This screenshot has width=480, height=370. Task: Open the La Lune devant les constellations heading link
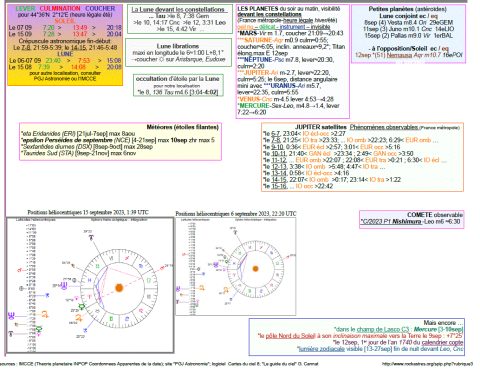(178, 9)
